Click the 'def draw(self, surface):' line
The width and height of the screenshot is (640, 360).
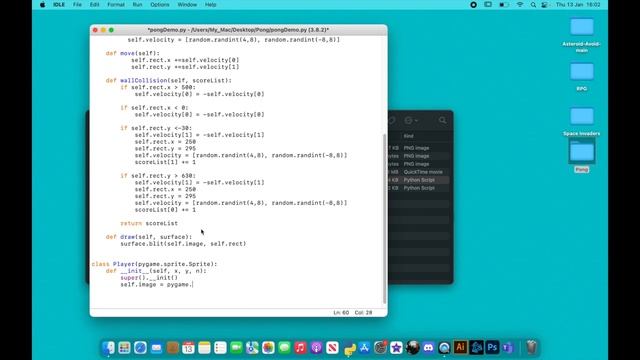click(149, 237)
